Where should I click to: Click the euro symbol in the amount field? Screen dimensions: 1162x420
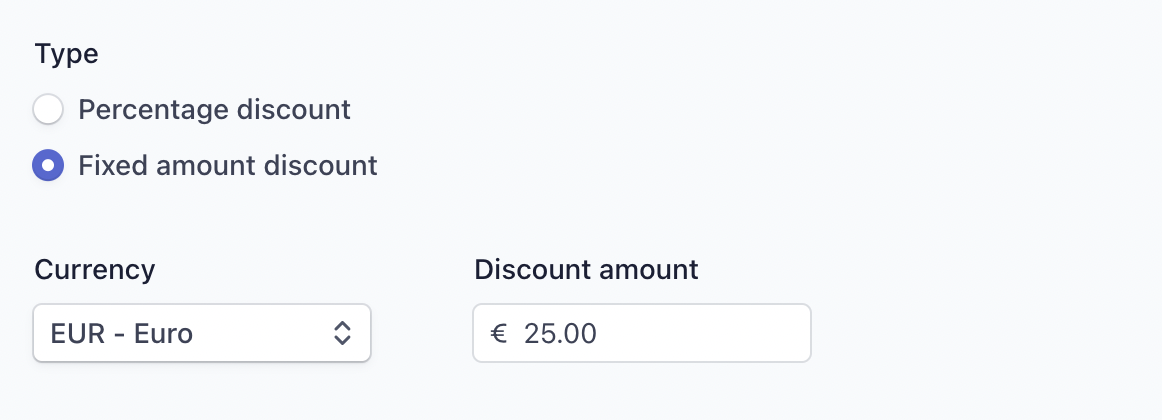click(x=498, y=334)
